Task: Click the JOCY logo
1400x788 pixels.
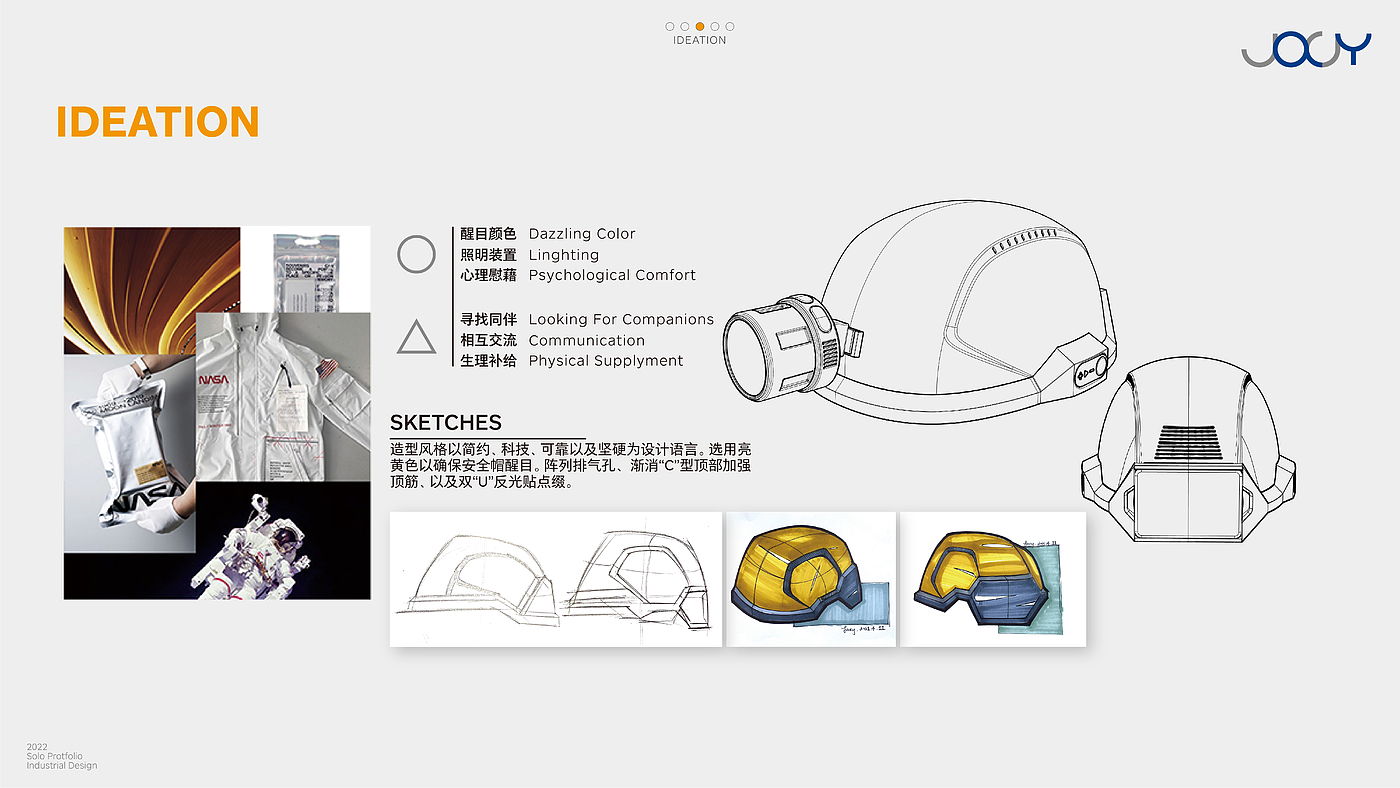Action: [1306, 49]
